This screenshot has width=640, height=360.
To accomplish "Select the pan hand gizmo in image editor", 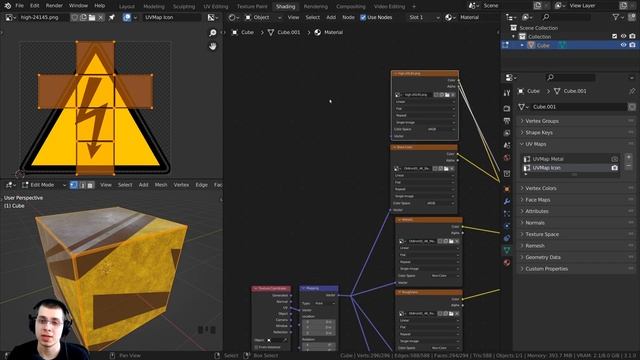I will (212, 46).
